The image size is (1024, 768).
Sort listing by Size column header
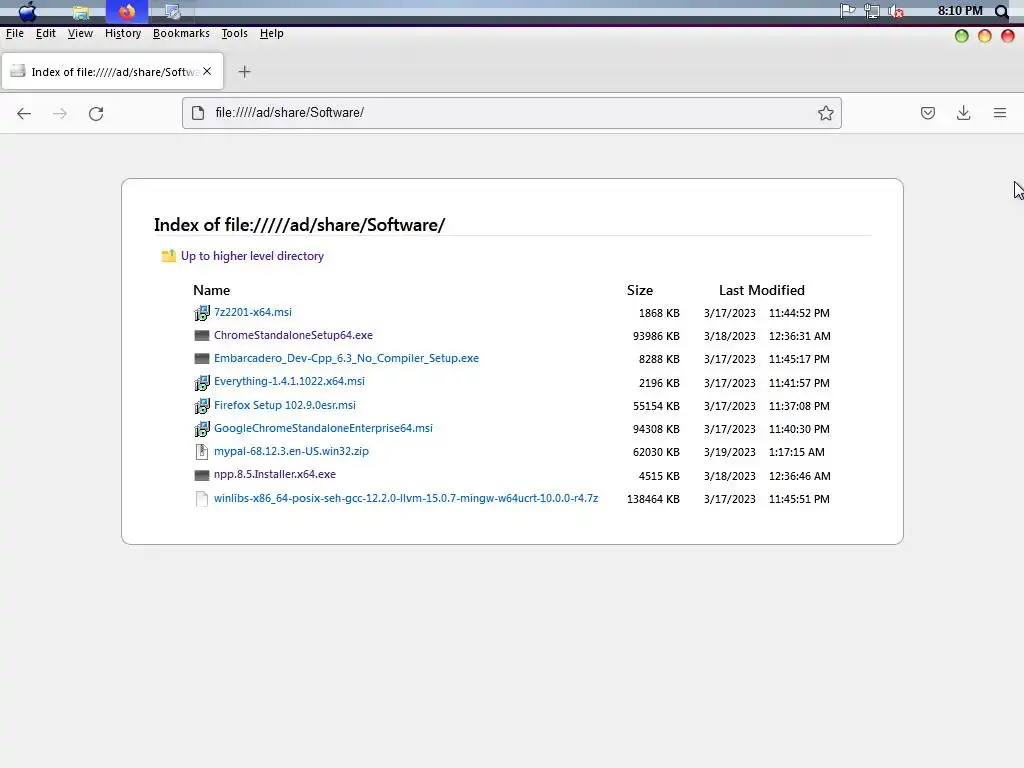(640, 290)
